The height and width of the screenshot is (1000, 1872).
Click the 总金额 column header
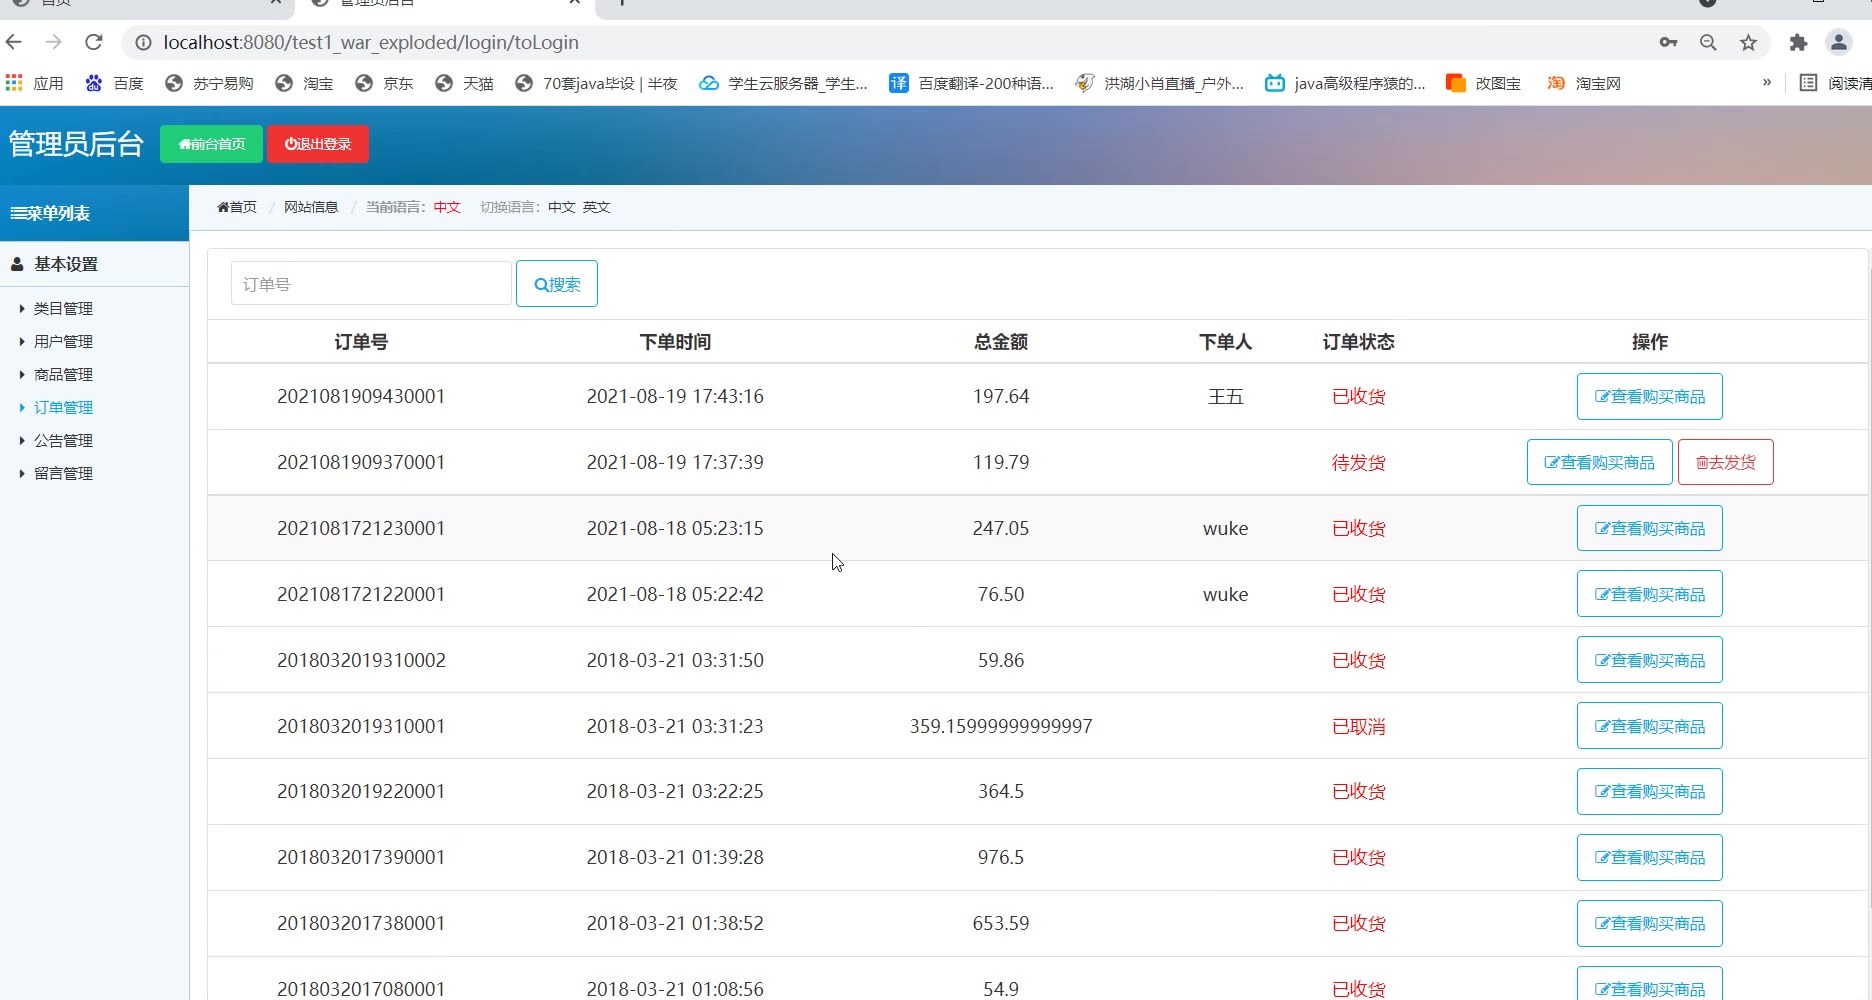(1001, 342)
